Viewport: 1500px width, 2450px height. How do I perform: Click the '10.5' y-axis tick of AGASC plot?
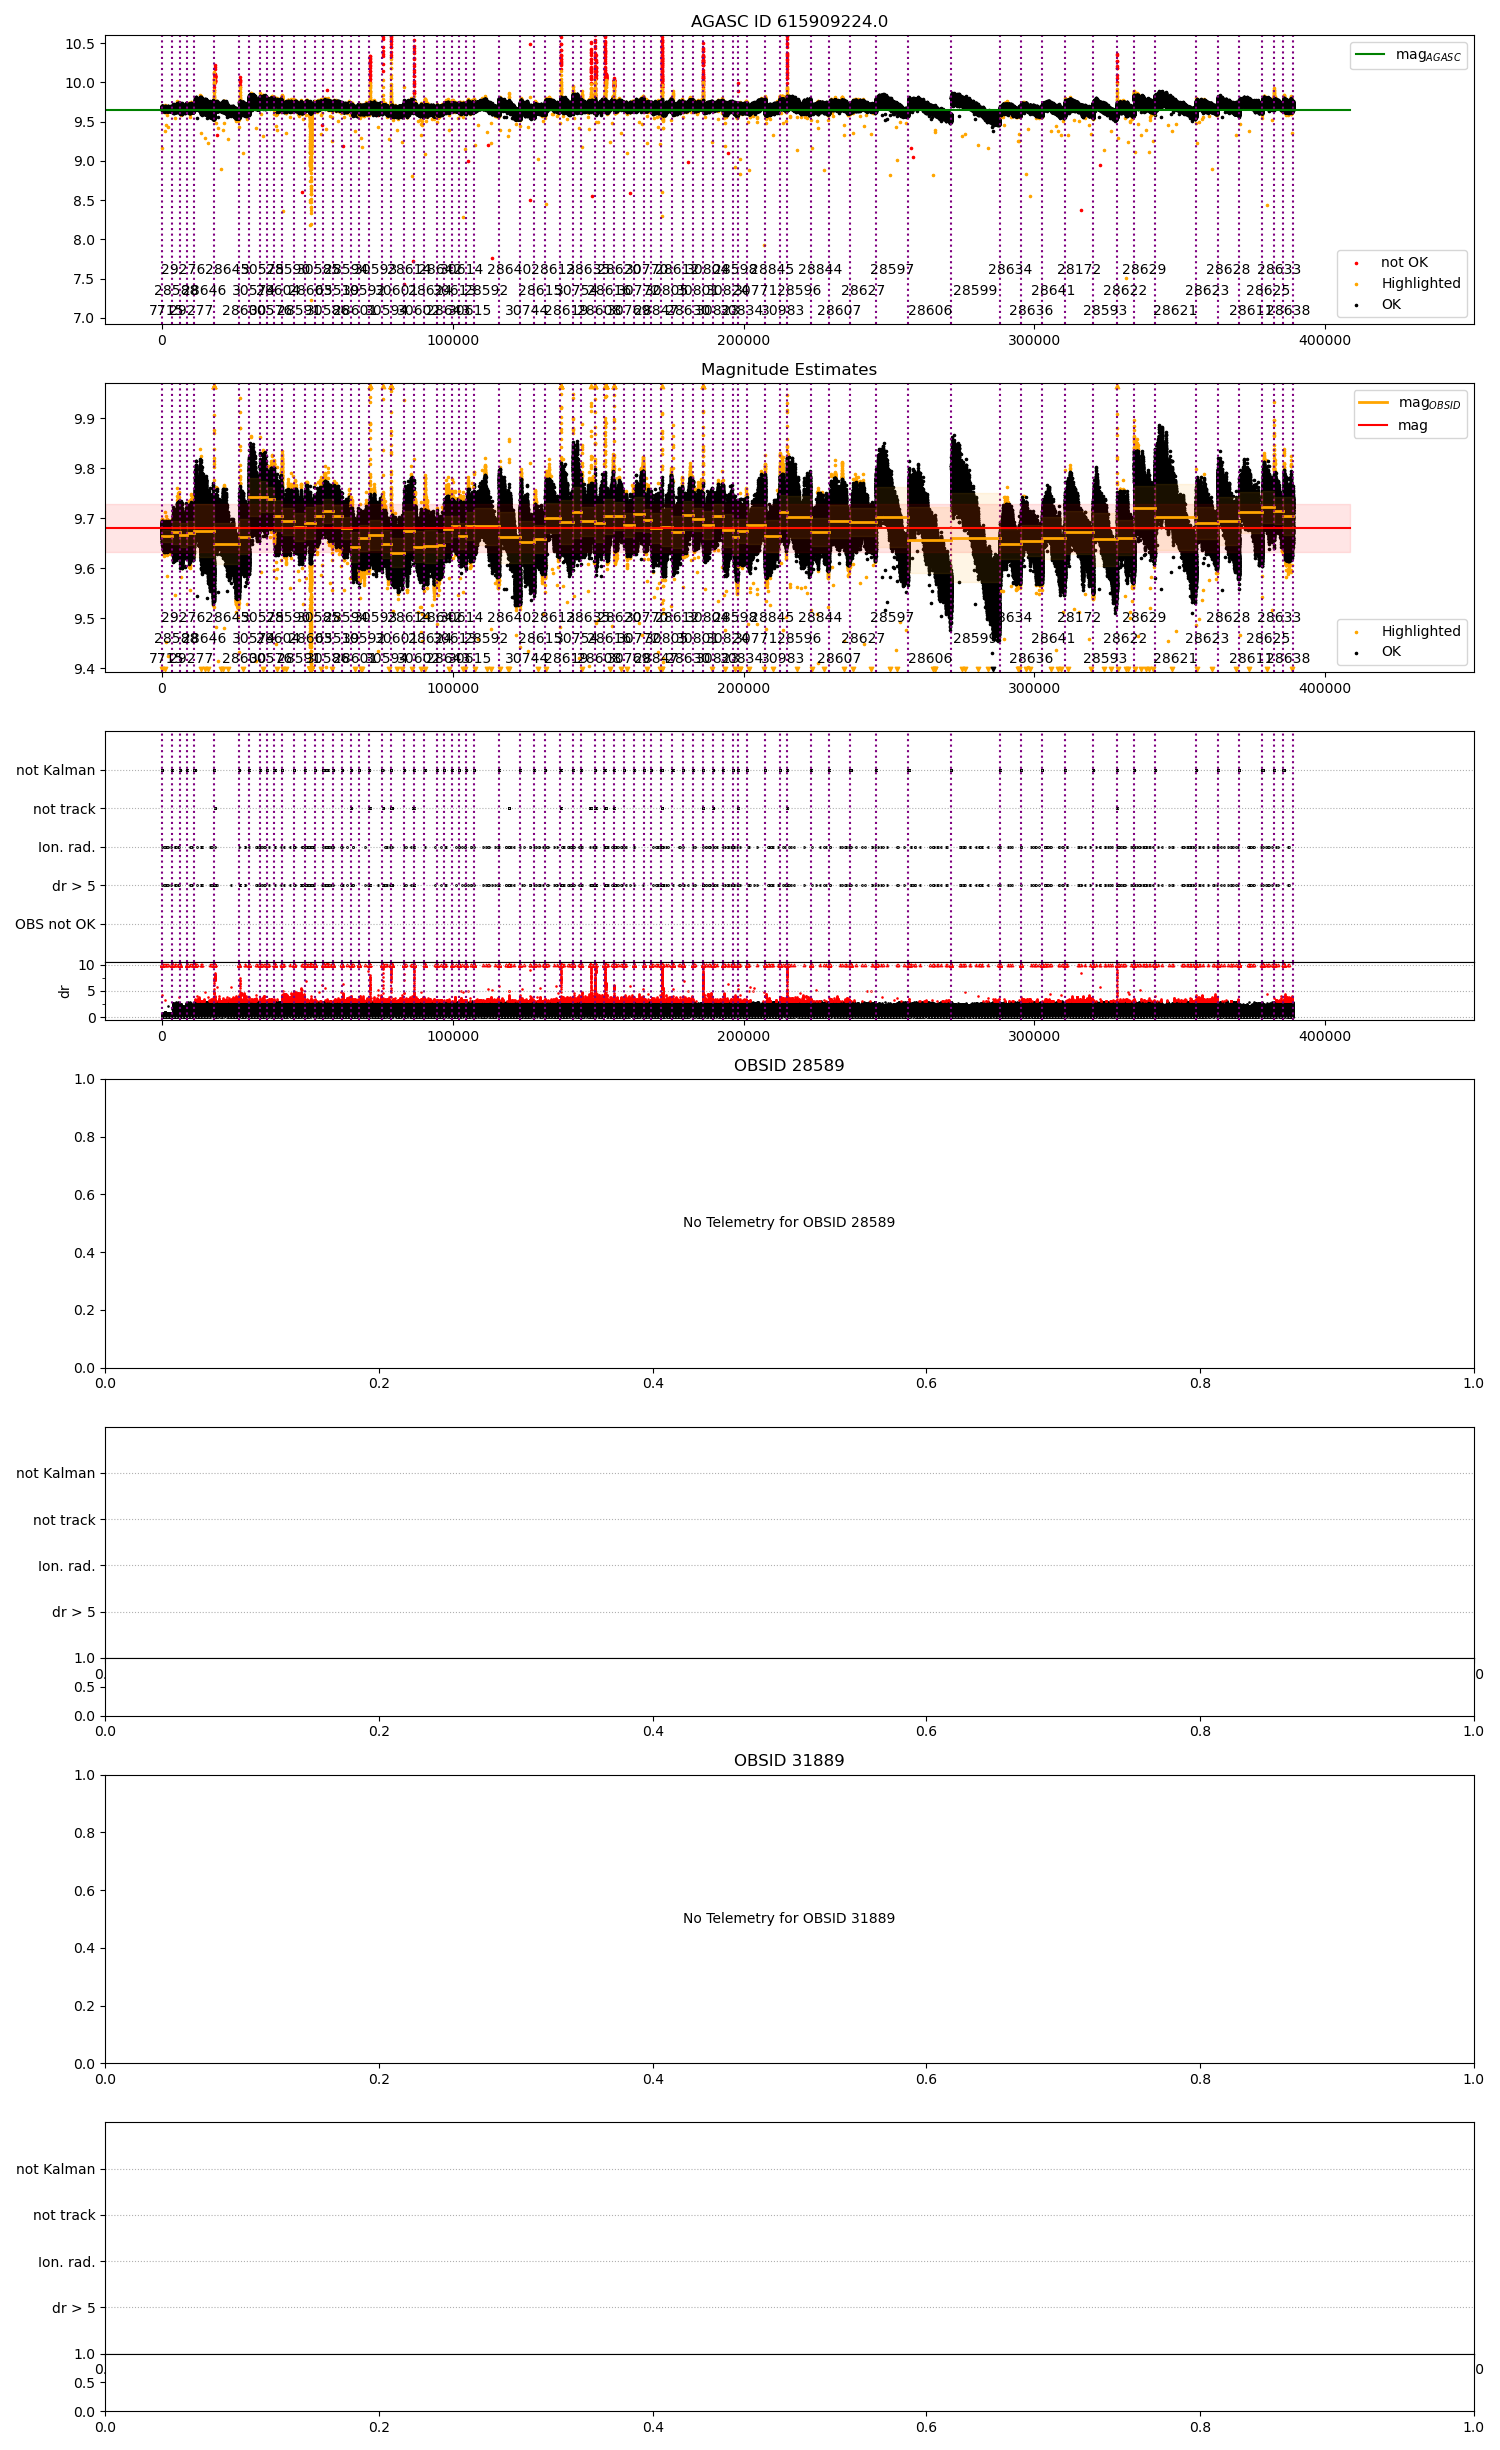[x=80, y=44]
